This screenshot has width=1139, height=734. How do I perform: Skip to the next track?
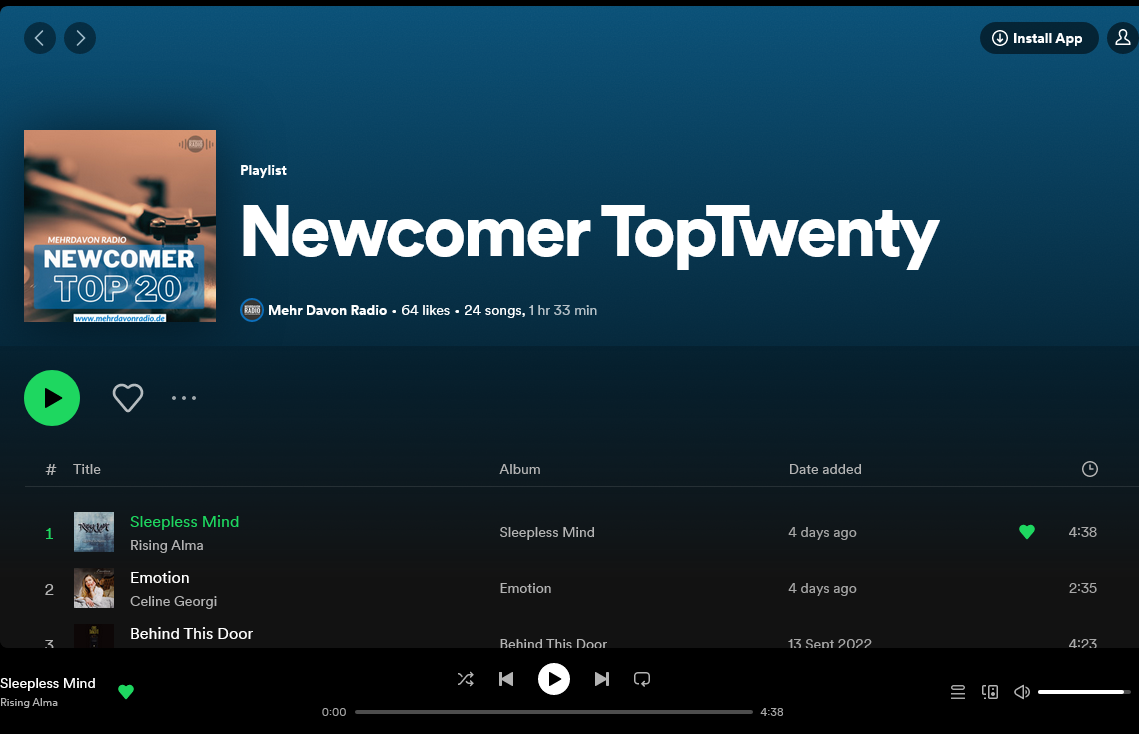[601, 679]
